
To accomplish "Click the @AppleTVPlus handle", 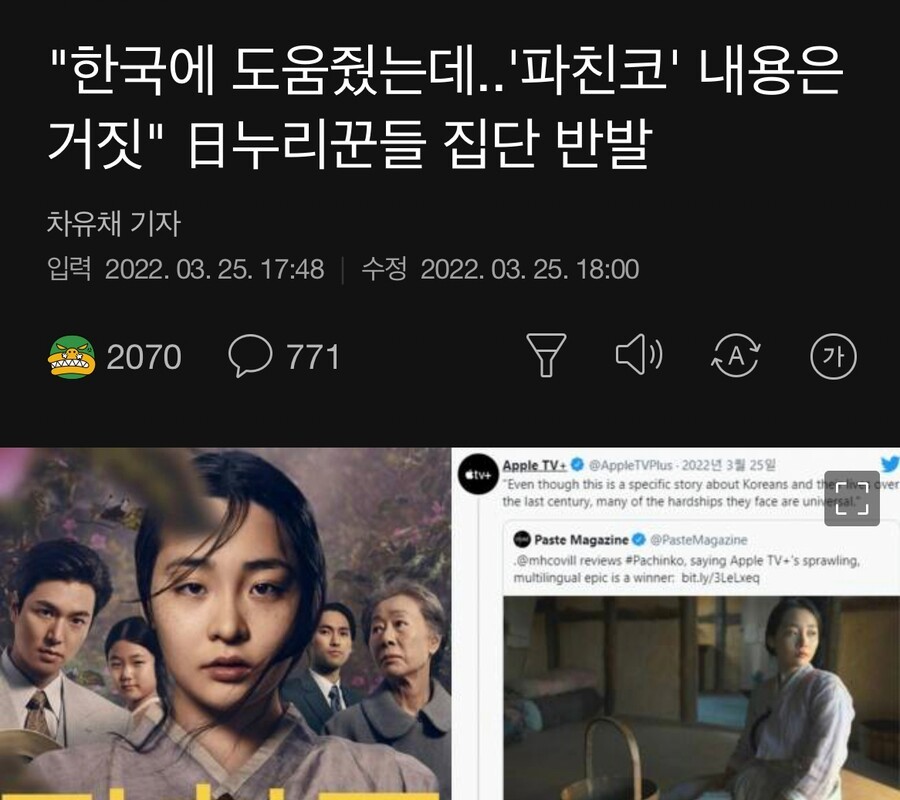I will pyautogui.click(x=631, y=465).
